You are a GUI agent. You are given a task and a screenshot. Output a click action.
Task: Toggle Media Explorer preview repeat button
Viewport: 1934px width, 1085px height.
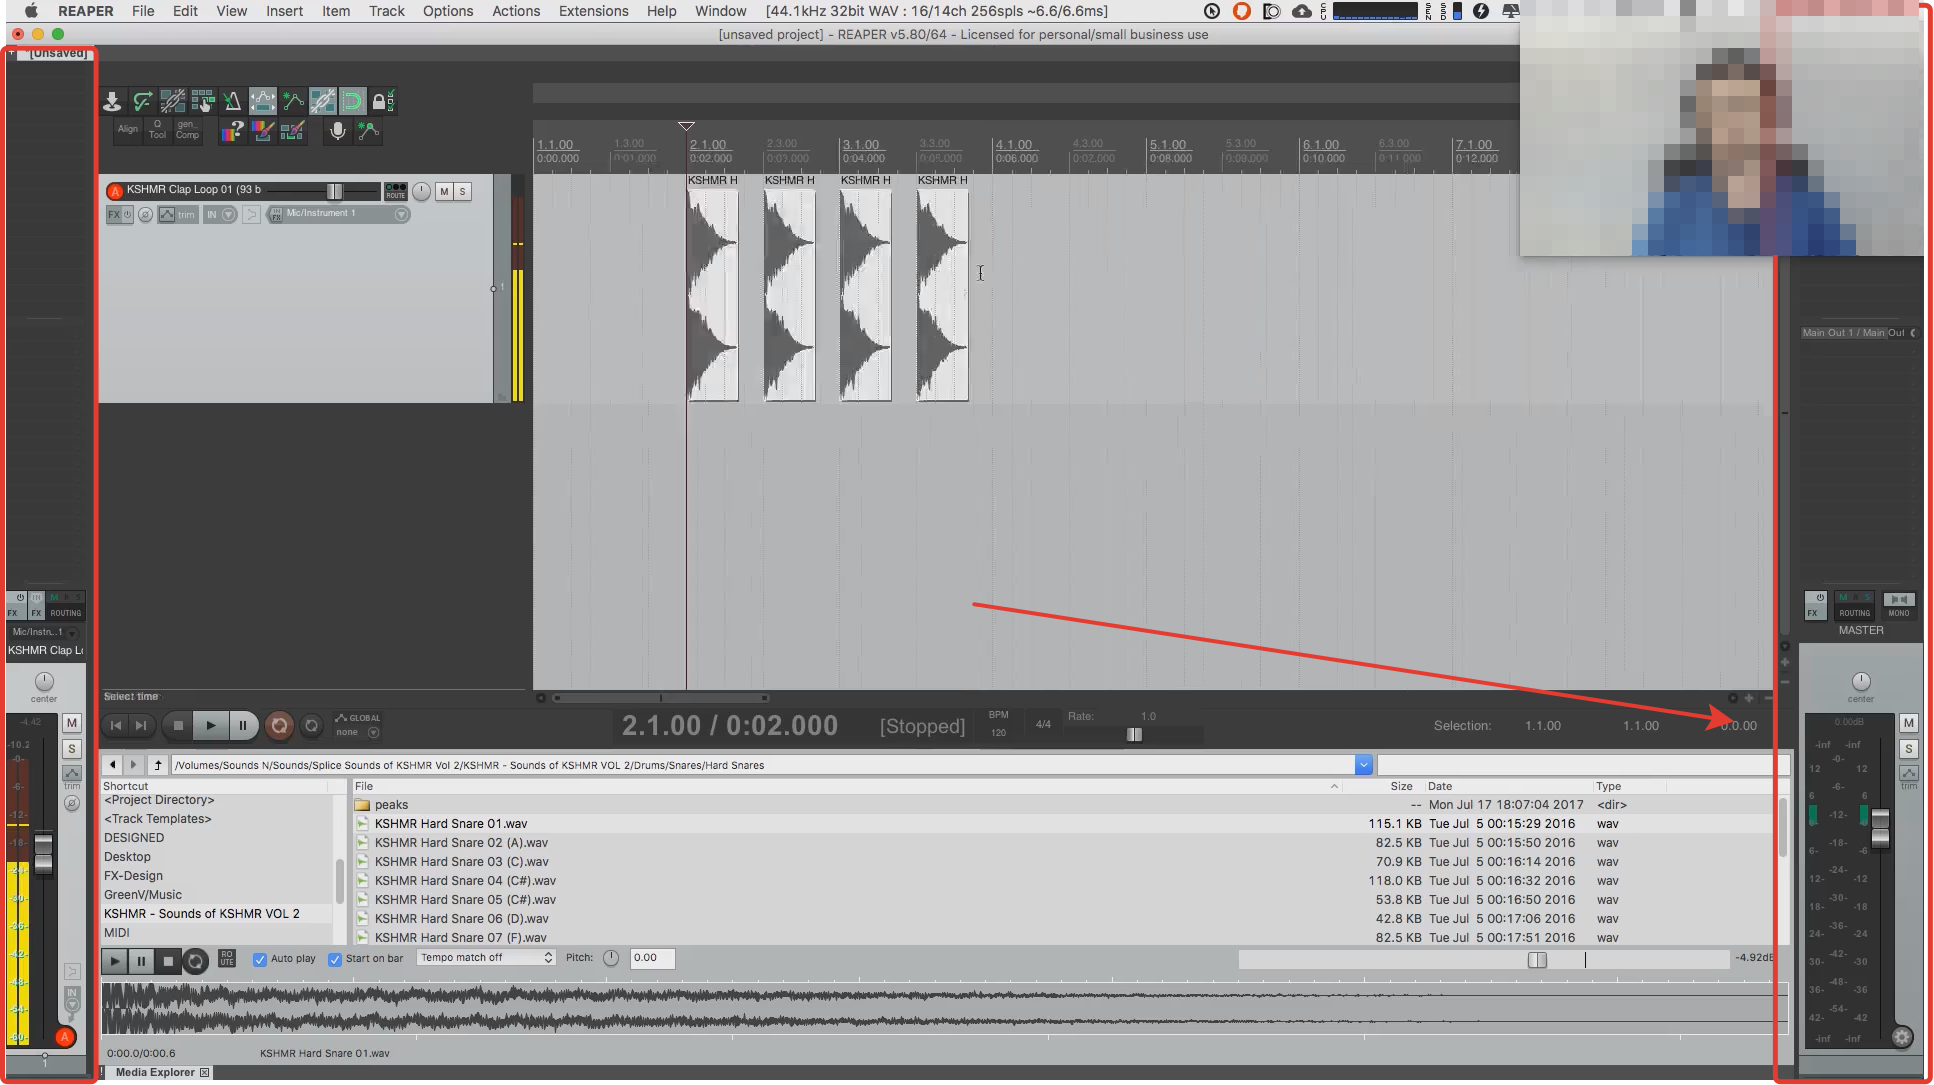coord(196,961)
